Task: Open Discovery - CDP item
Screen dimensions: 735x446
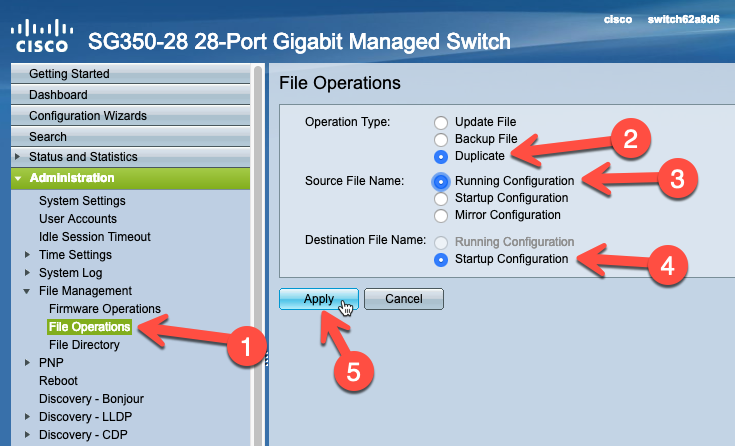Action: [x=83, y=435]
